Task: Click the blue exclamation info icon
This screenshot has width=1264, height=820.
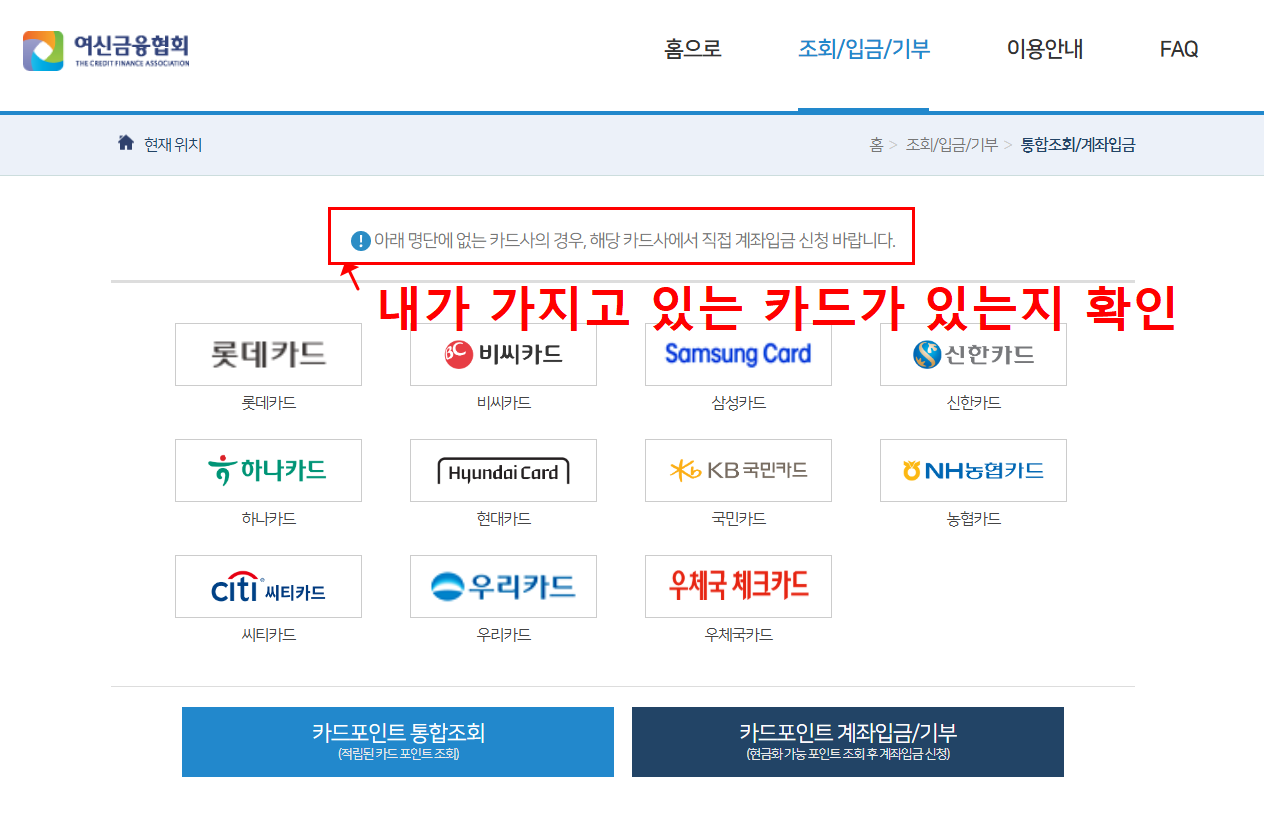Action: click(x=360, y=241)
